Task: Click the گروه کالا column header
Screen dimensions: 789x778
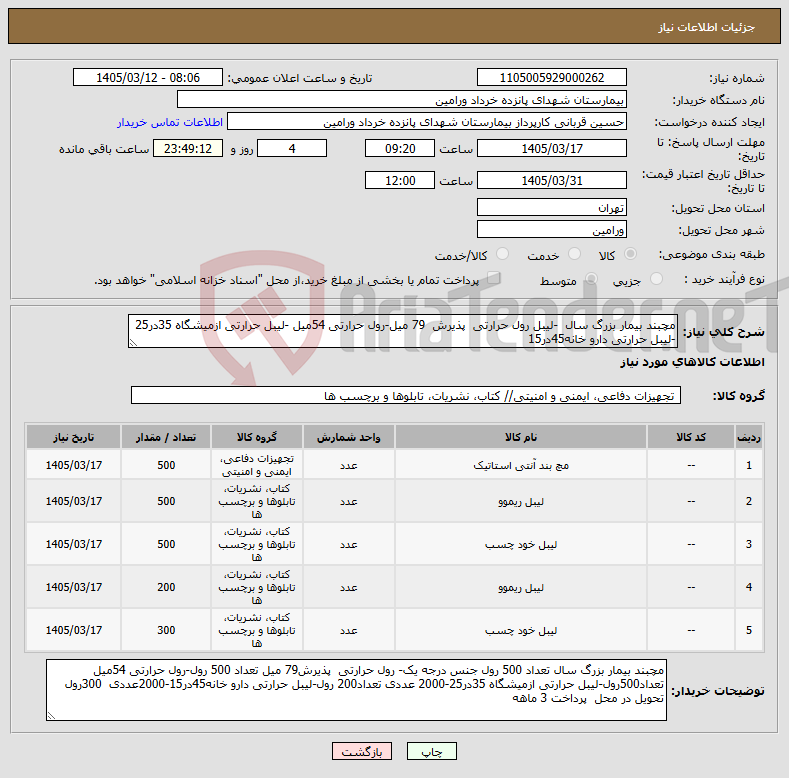Action: point(257,437)
